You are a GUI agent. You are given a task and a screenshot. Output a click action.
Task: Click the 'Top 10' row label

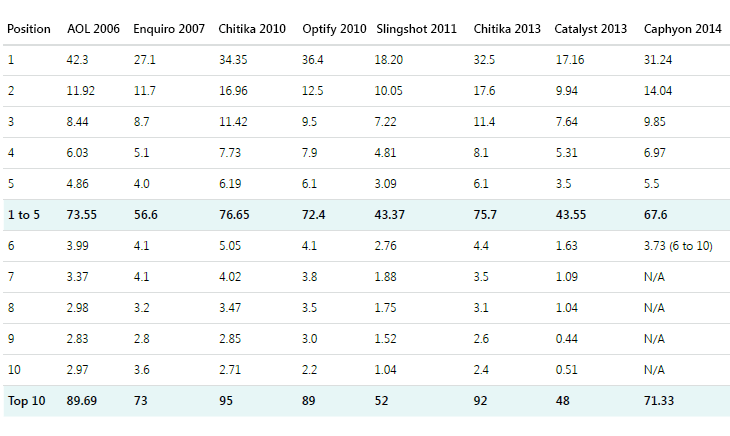pyautogui.click(x=27, y=401)
